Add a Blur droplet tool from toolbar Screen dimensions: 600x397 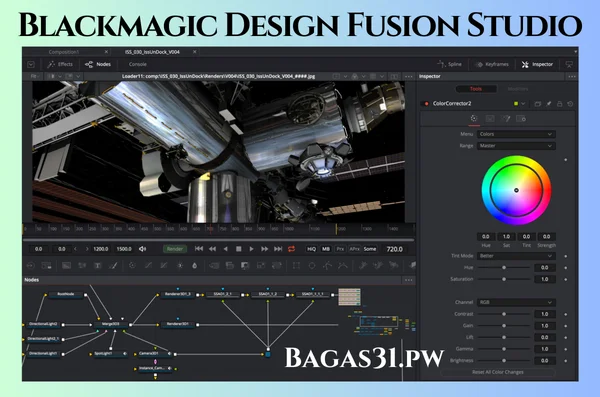click(194, 265)
